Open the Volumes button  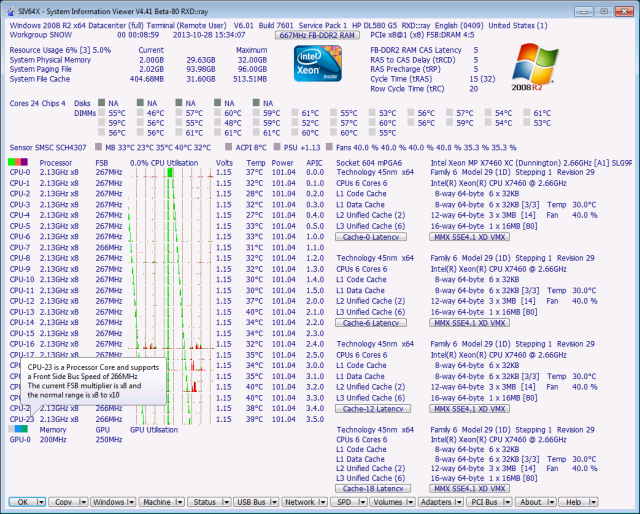388,502
